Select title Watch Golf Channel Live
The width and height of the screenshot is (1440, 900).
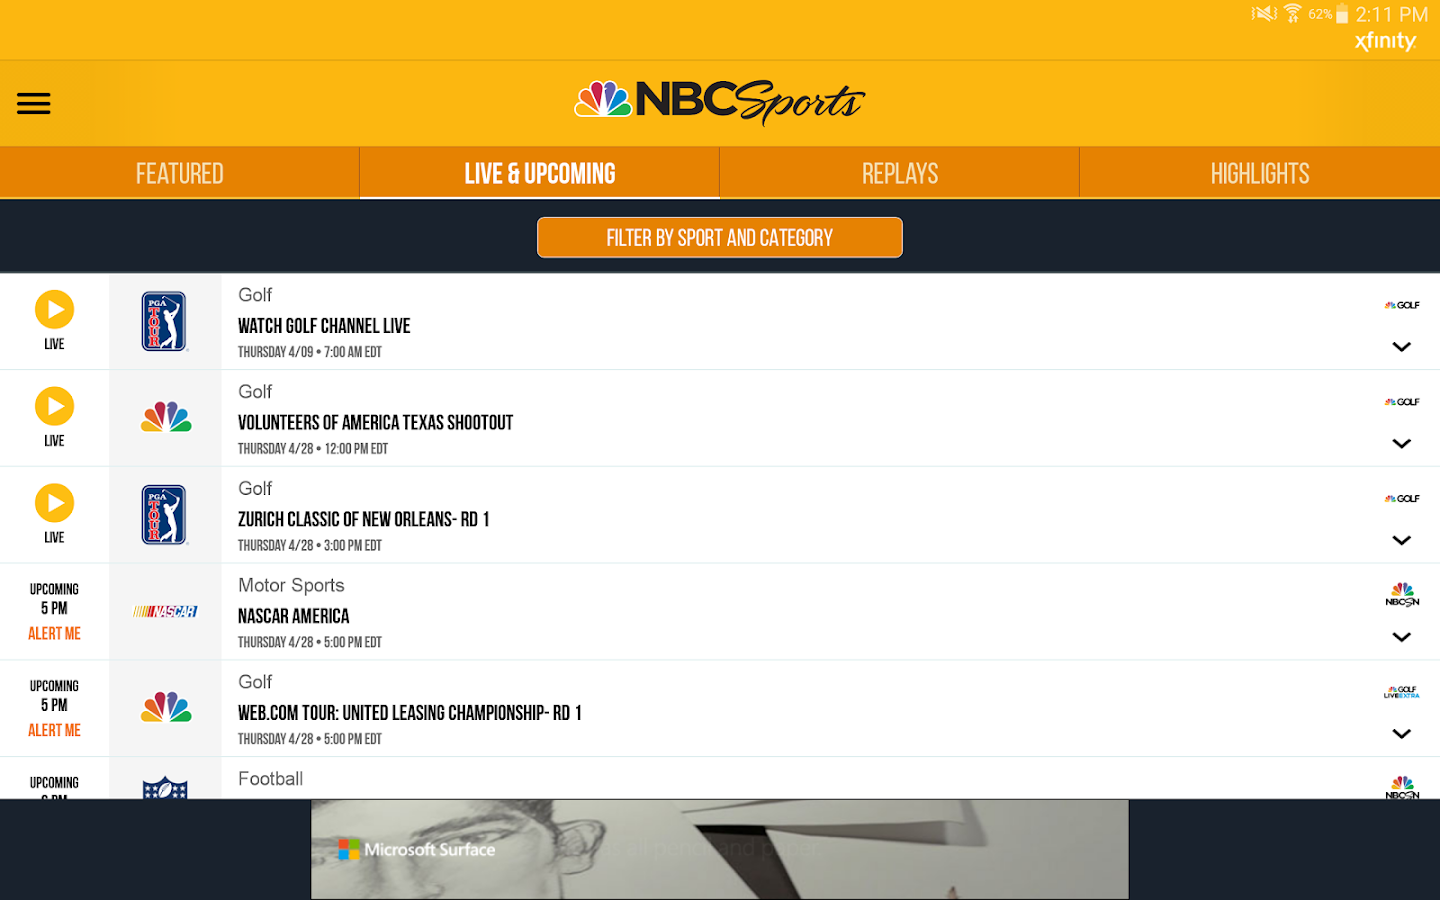(x=324, y=326)
